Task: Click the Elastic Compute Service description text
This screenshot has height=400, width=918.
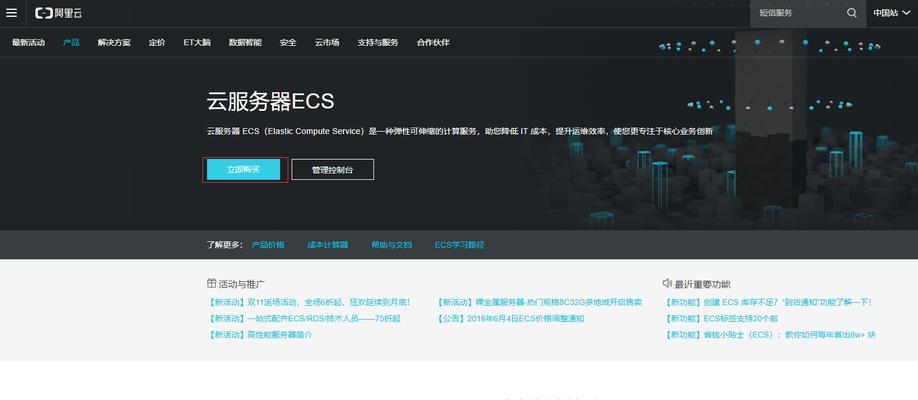Action: 460,131
